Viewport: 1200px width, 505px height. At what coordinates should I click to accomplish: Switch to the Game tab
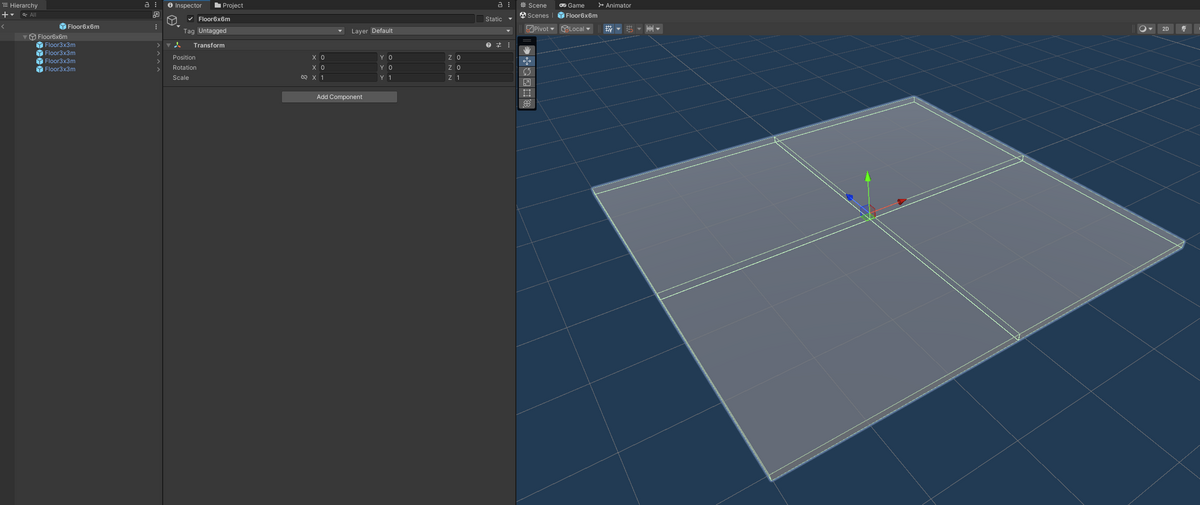572,5
